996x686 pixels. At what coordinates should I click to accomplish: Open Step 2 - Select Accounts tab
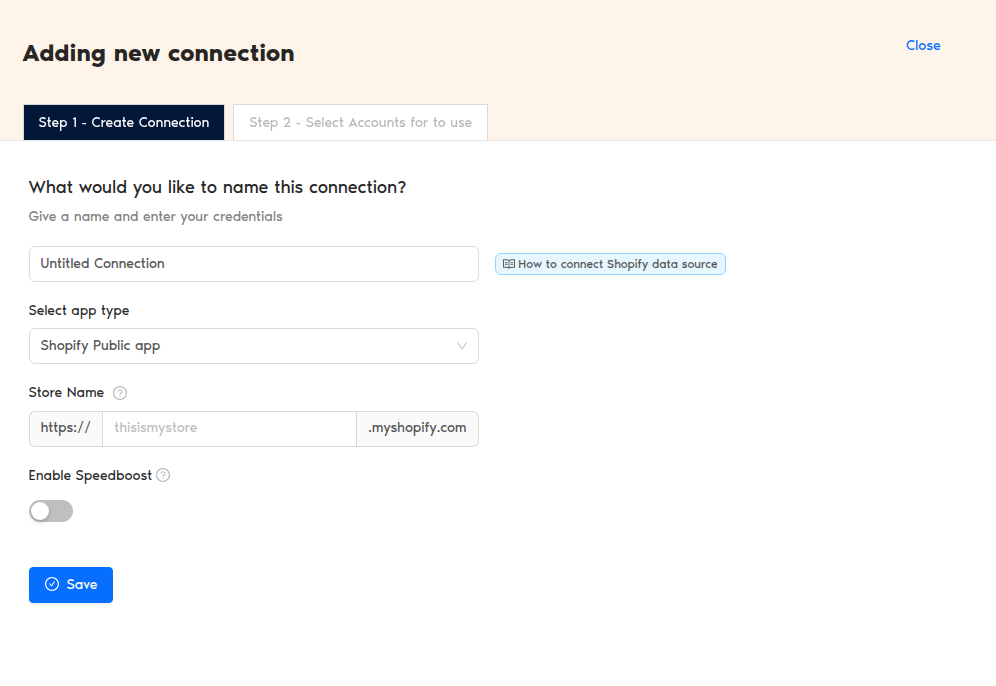click(x=360, y=123)
